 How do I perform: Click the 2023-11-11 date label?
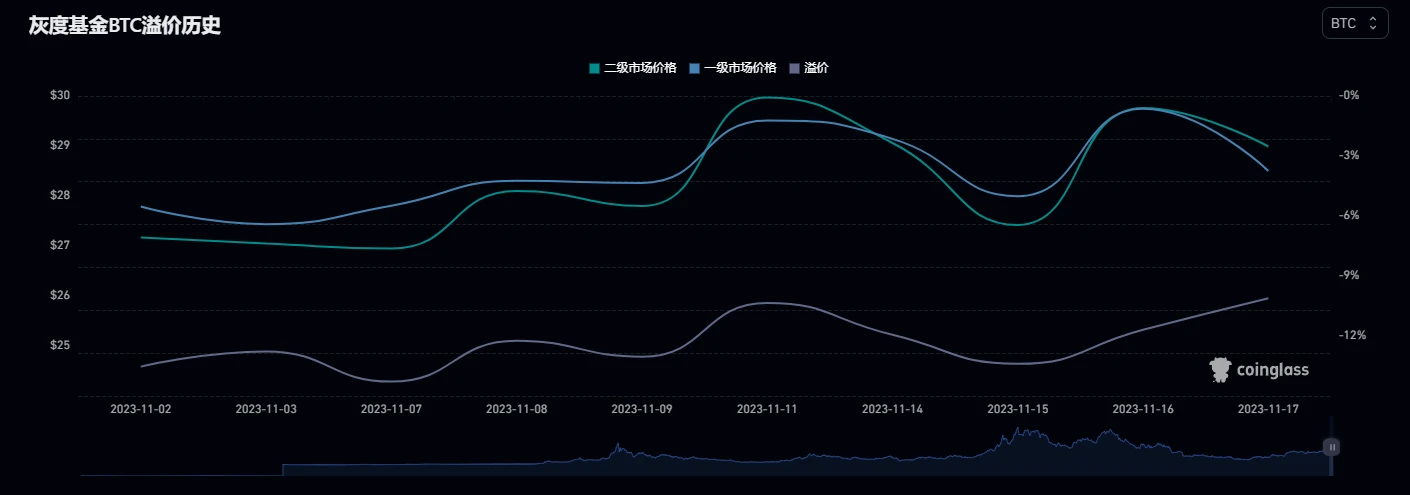click(767, 409)
